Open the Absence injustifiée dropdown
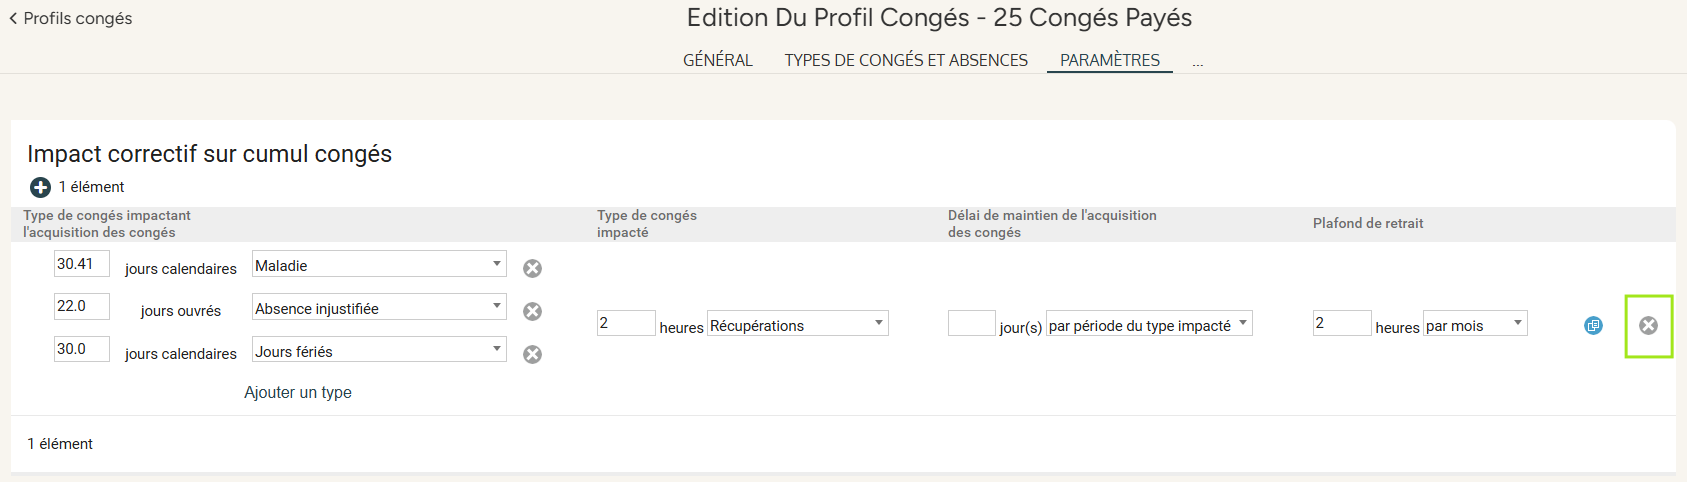 click(379, 307)
